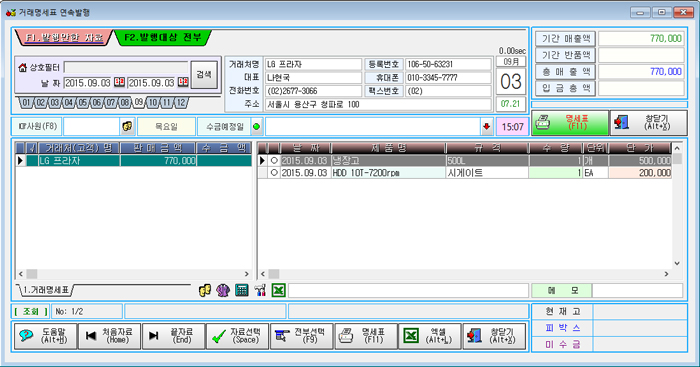Click the 메모 label button
Image resolution: width=700 pixels, height=367 pixels.
562,291
